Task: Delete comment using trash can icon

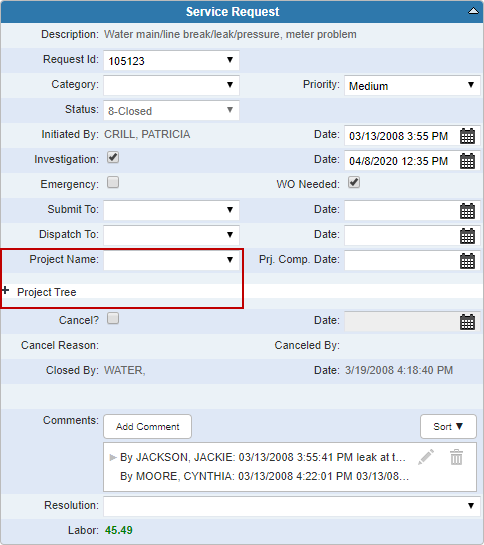Action: (457, 457)
